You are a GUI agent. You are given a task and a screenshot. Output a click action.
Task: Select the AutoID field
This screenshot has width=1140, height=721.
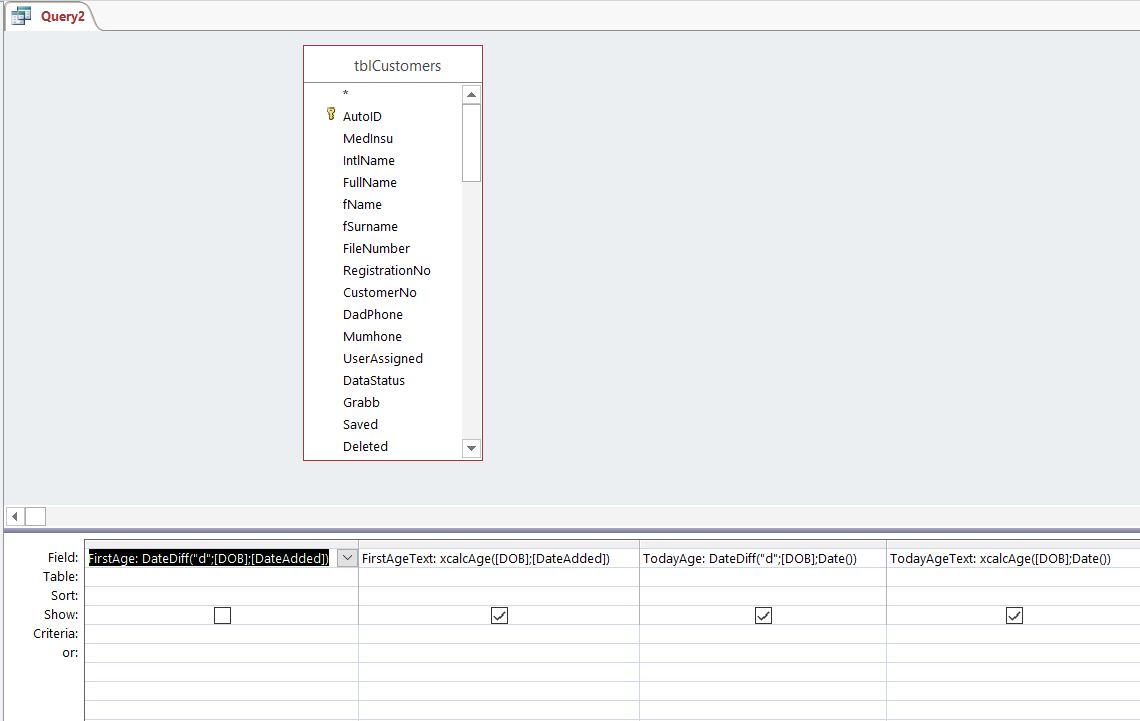coord(362,116)
